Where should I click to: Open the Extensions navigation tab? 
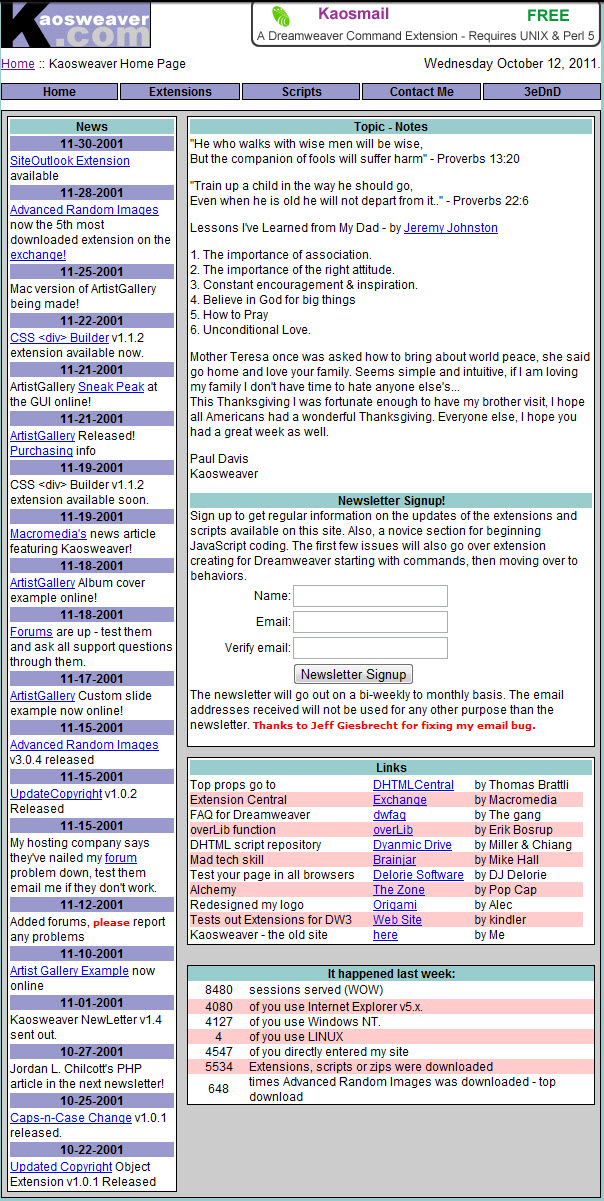tap(180, 92)
